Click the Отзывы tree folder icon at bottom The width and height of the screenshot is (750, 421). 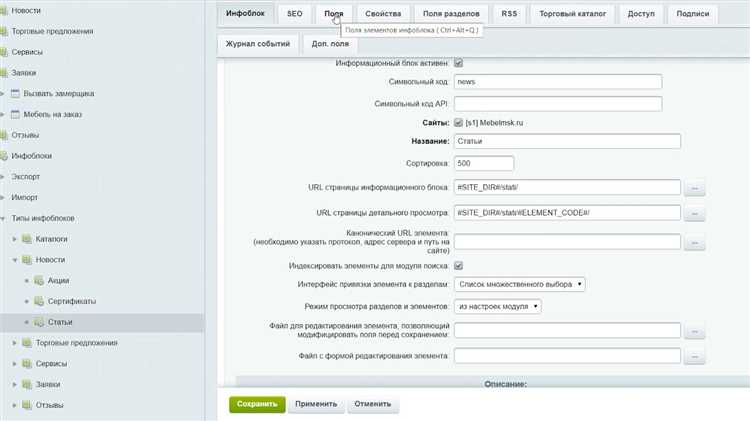coord(27,405)
